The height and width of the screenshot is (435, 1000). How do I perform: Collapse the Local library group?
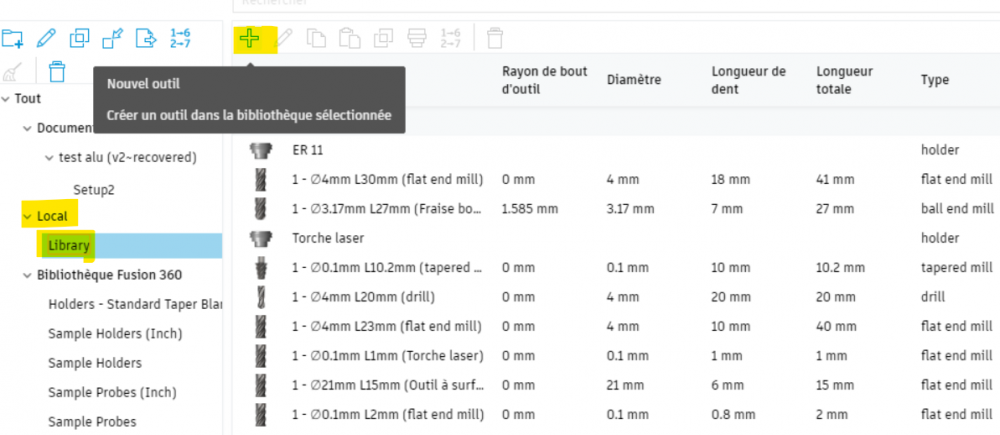[x=27, y=217]
